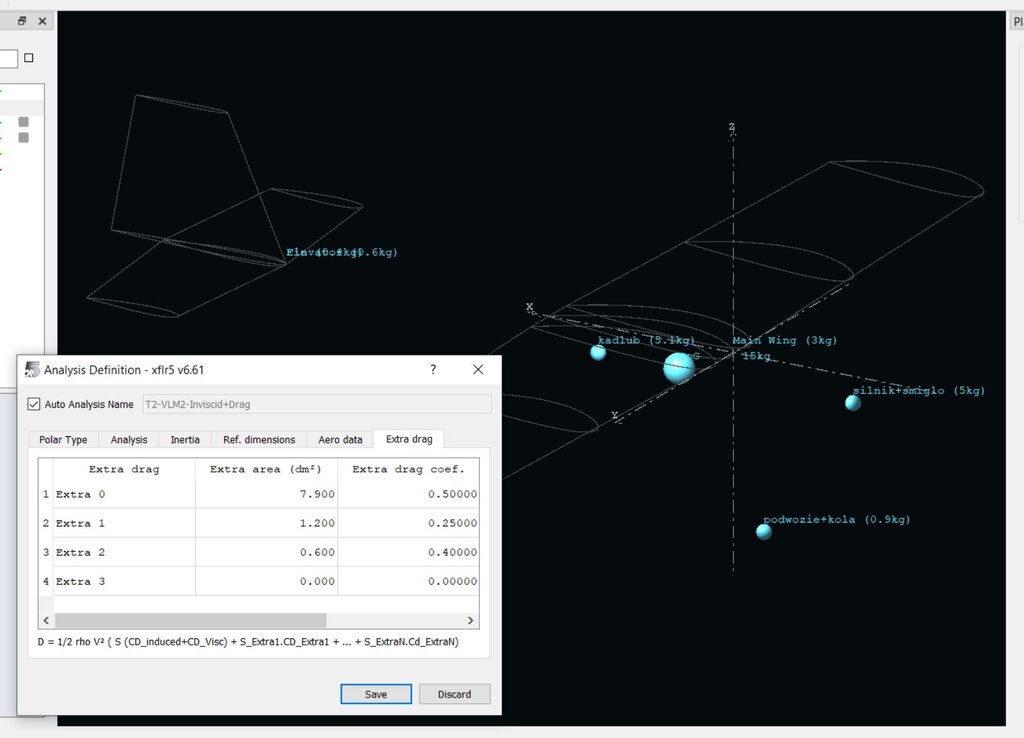Click the xflr5 logo in dialog title bar
The height and width of the screenshot is (738, 1024).
(x=32, y=370)
